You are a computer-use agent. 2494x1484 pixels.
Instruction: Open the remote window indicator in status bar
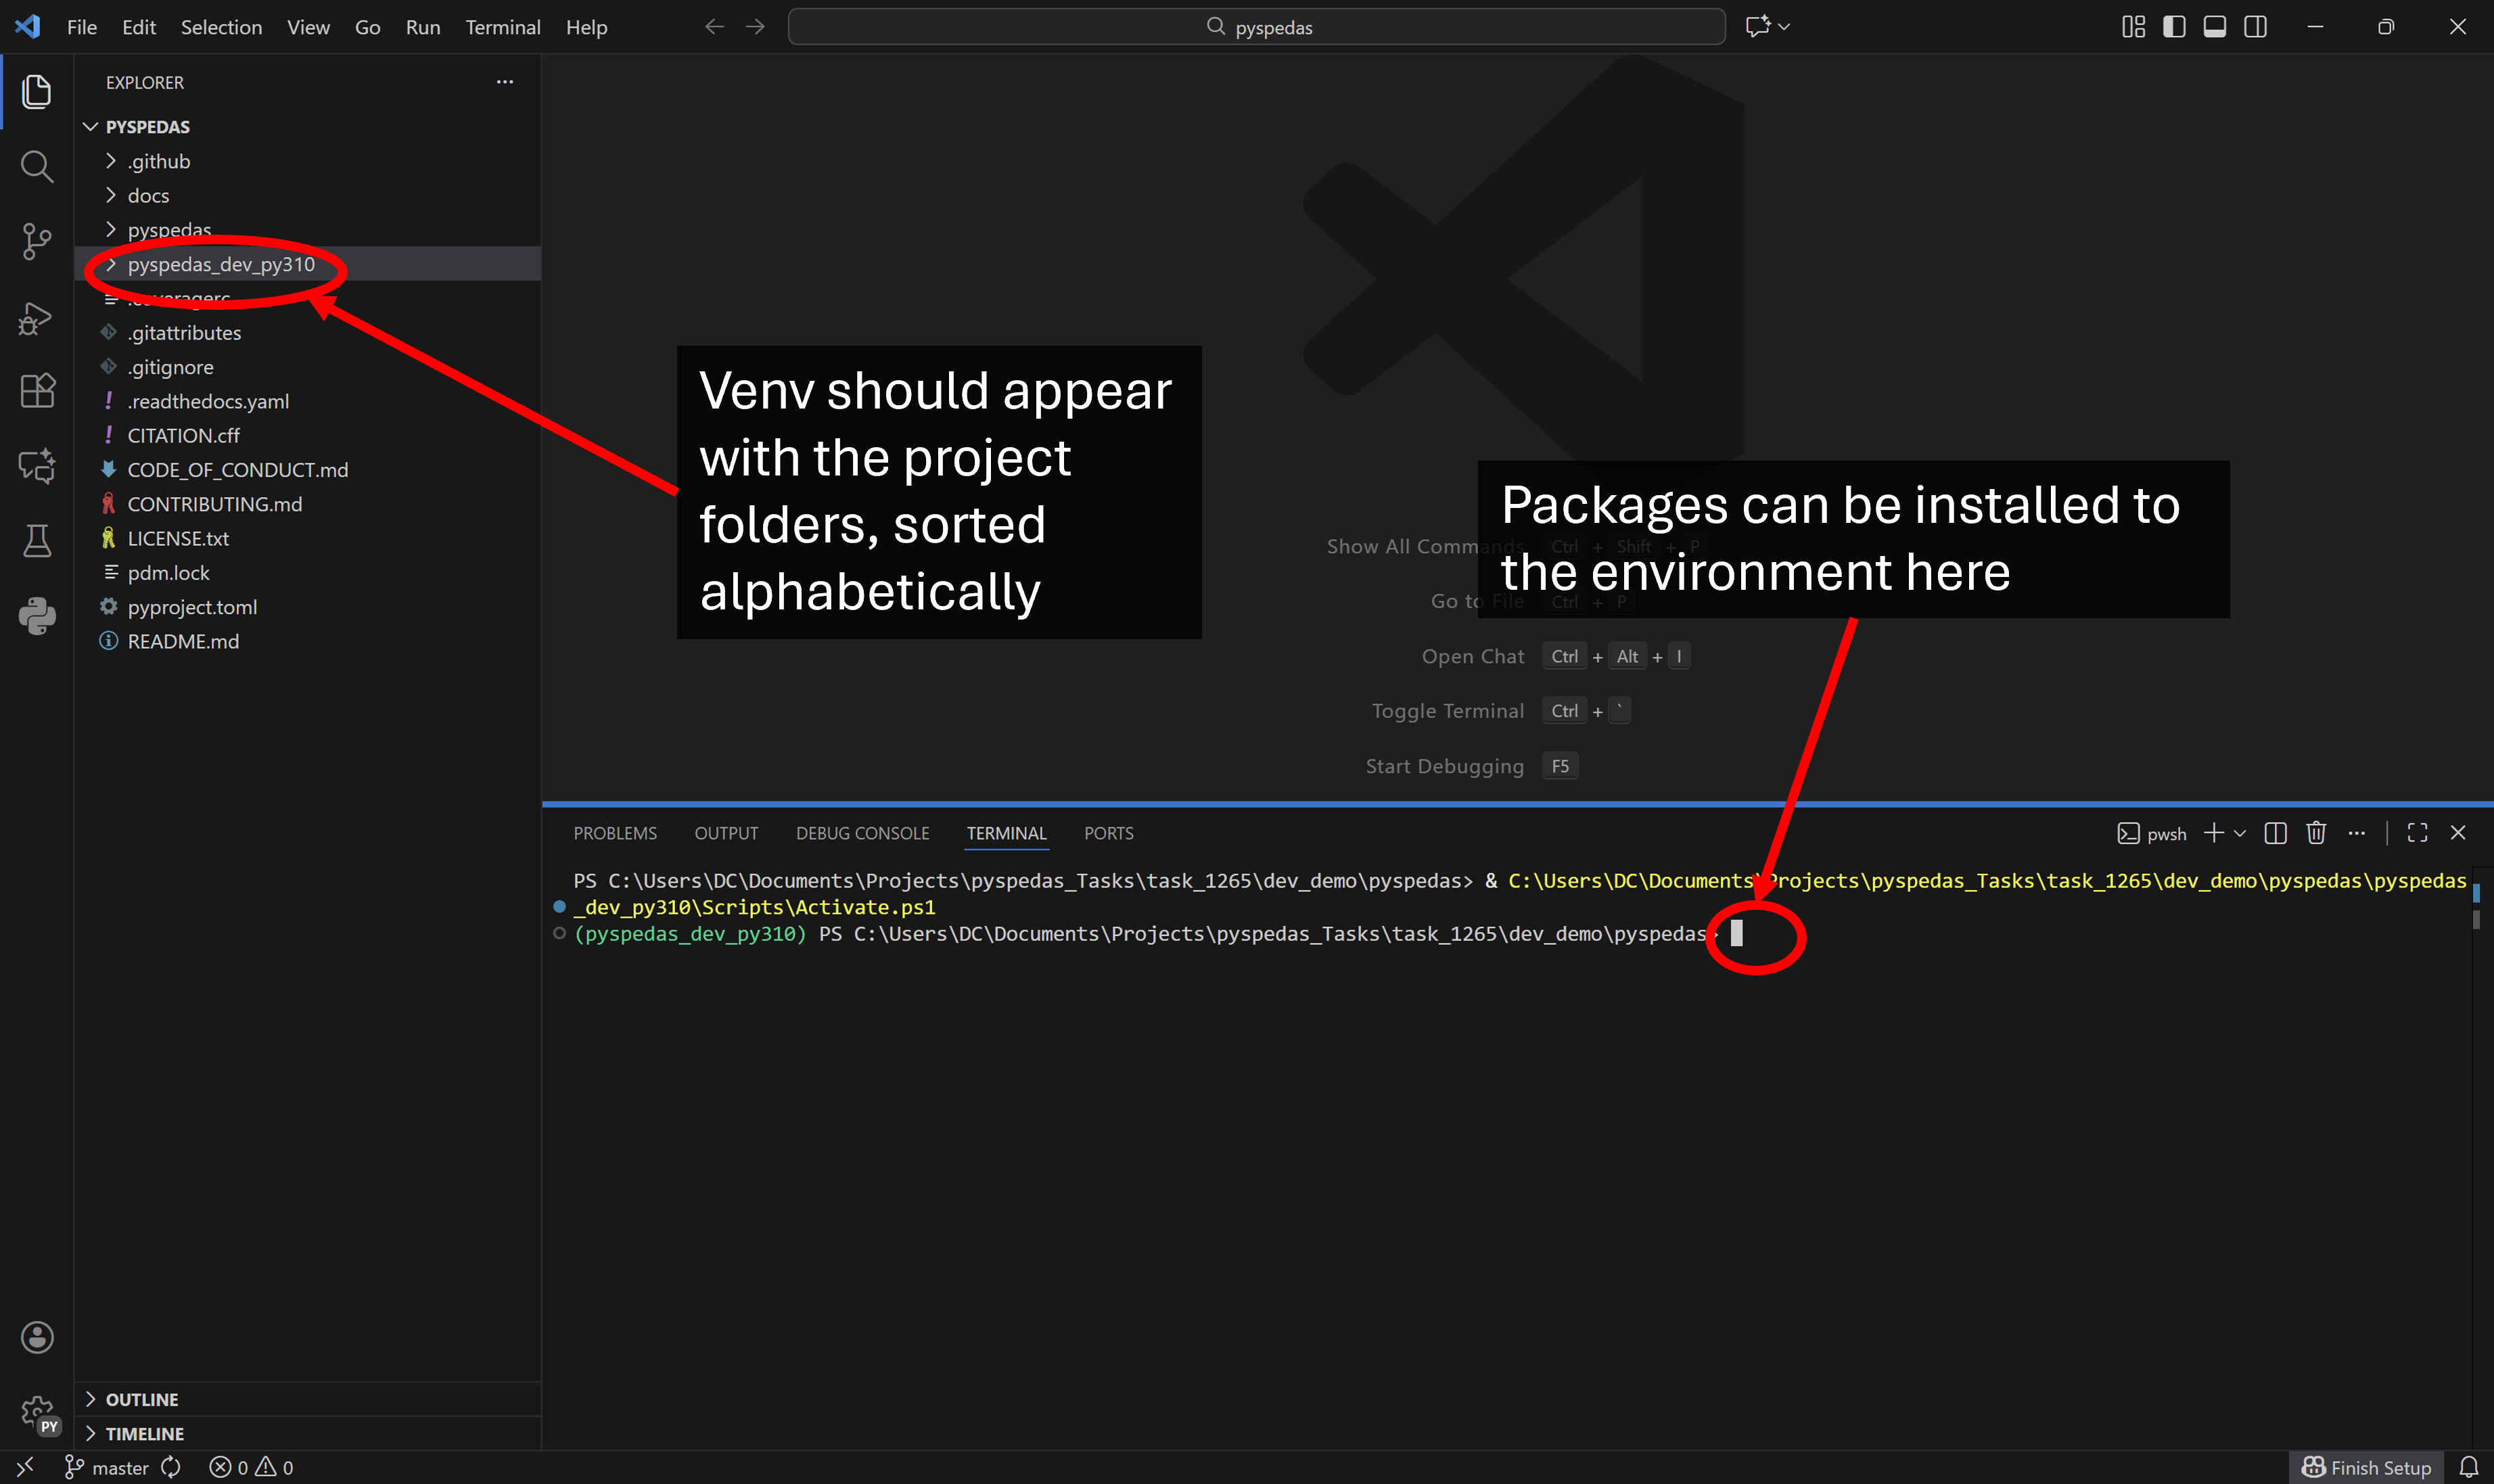click(25, 1466)
